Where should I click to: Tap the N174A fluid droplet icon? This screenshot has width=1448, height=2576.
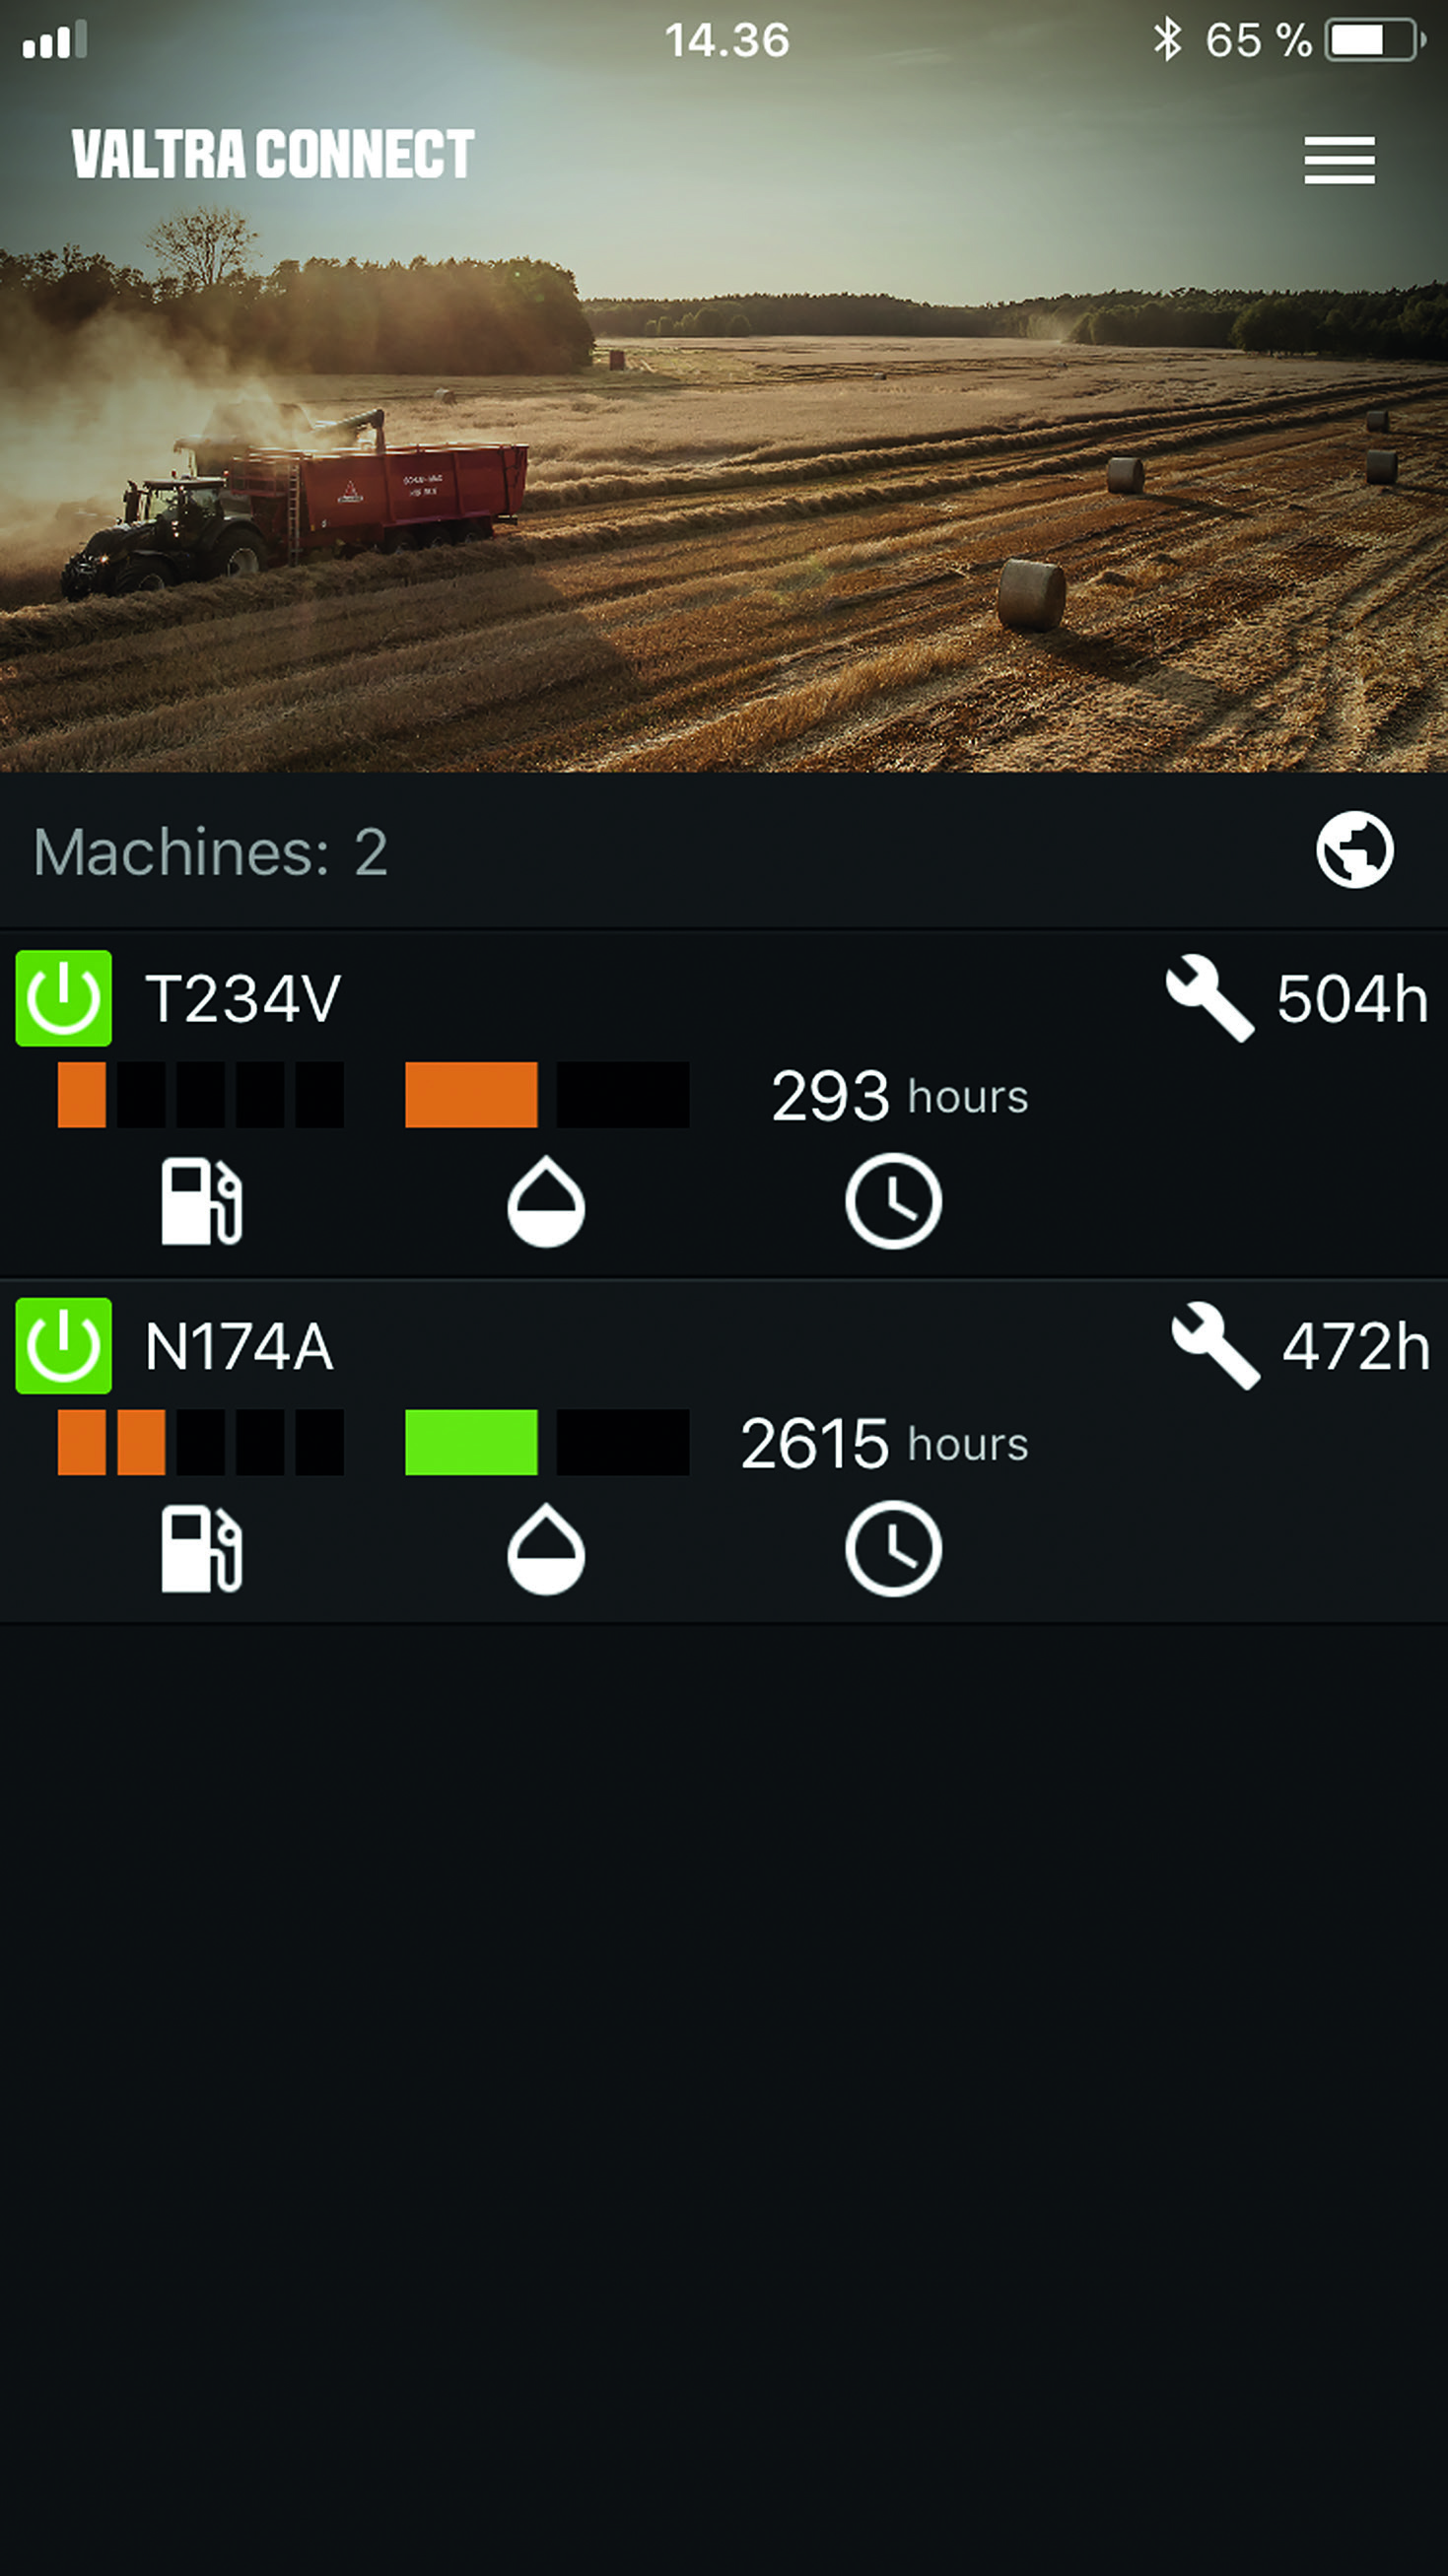click(x=546, y=1549)
